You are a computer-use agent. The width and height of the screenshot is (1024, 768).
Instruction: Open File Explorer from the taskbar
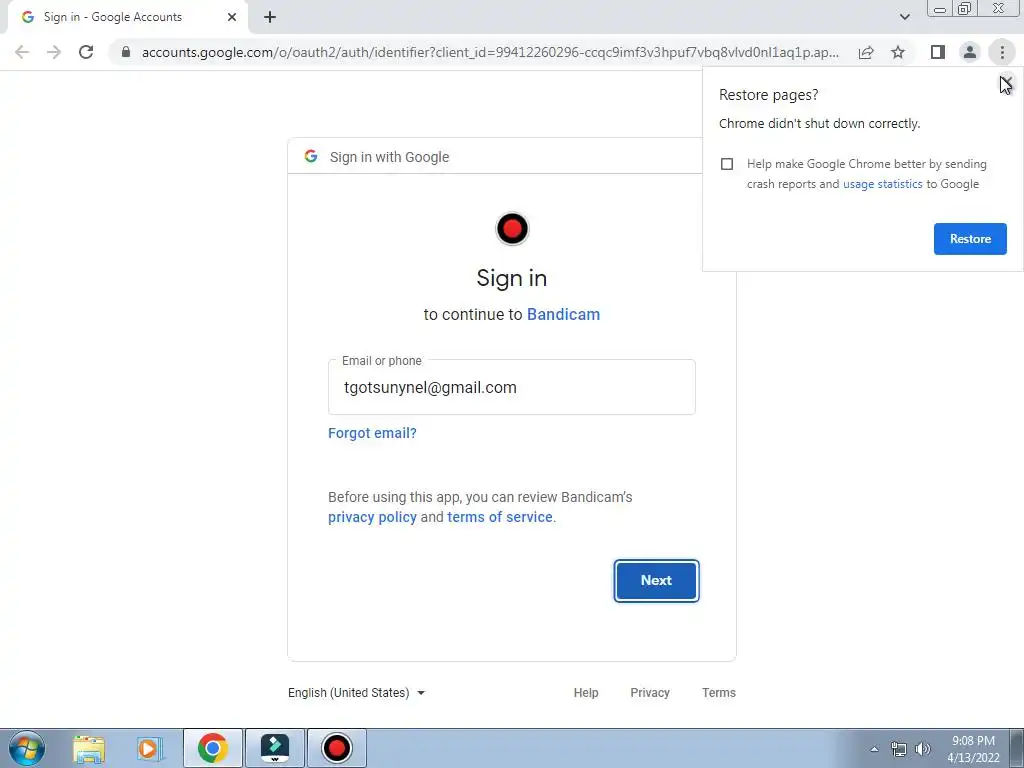point(89,748)
